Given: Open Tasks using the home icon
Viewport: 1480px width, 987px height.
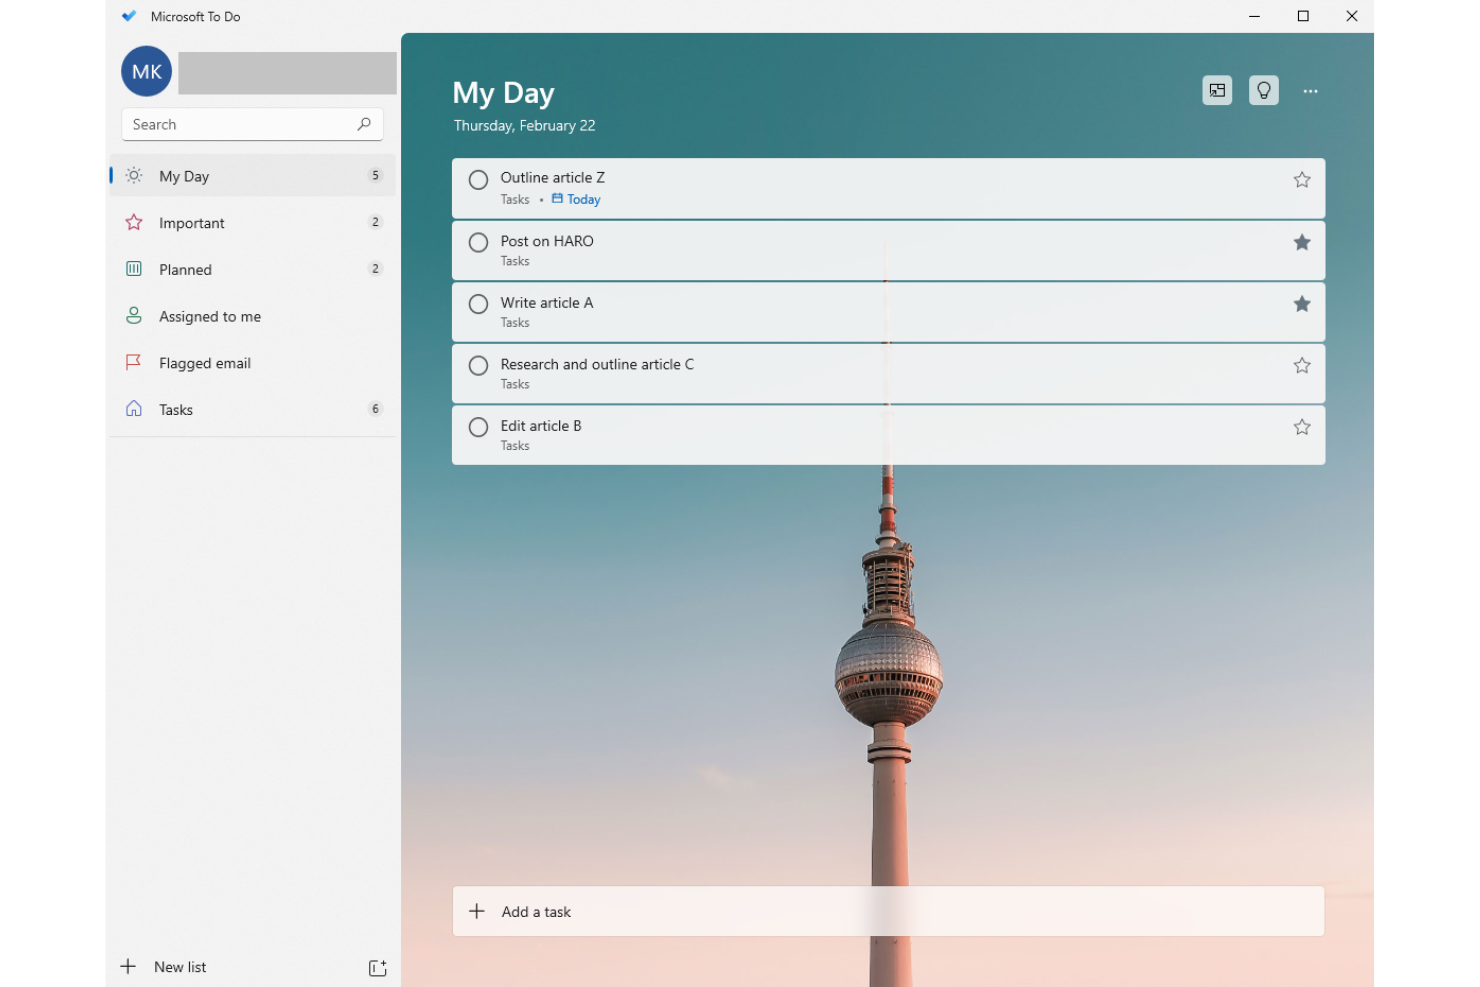Looking at the screenshot, I should 133,408.
